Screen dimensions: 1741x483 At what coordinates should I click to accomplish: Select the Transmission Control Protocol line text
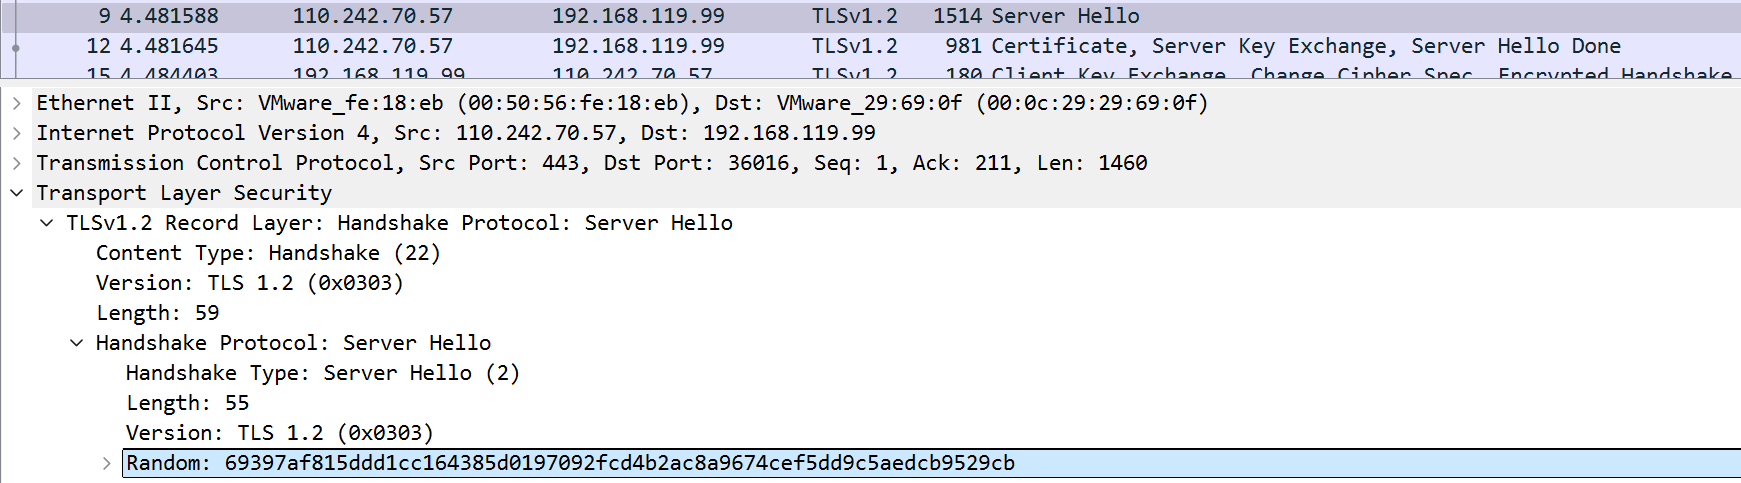590,163
